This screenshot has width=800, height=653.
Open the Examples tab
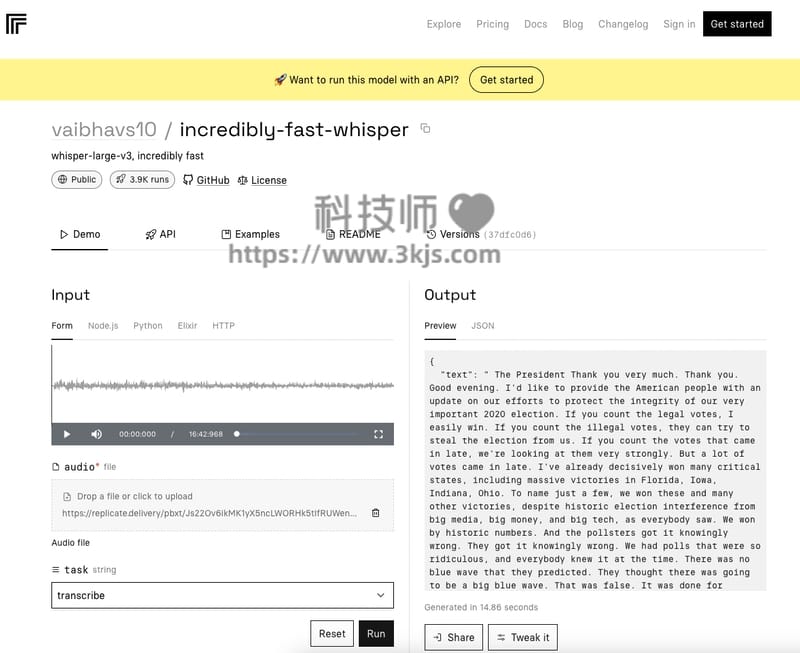pos(251,235)
